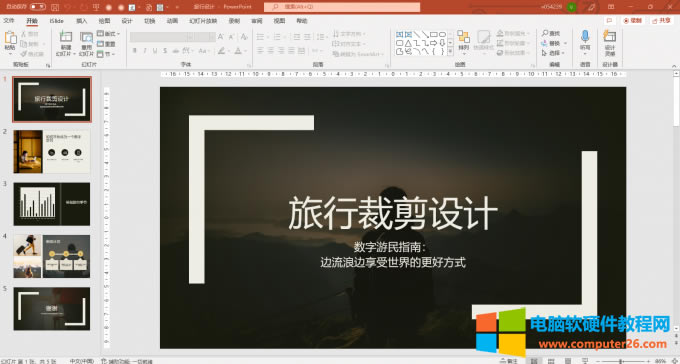The image size is (680, 364).
Task: Switch to slide sorter view in status bar
Action: (x=551, y=361)
